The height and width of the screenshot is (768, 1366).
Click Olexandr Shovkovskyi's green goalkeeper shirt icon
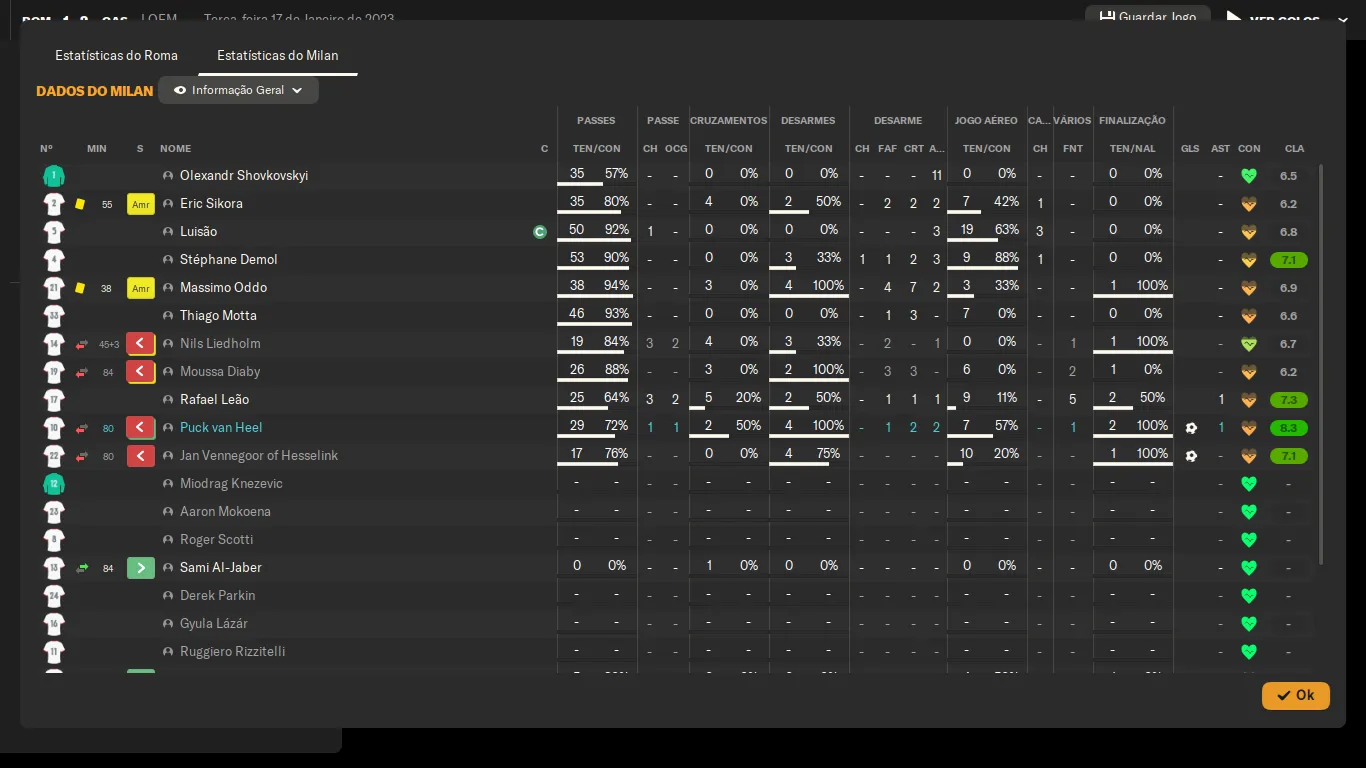pyautogui.click(x=54, y=176)
